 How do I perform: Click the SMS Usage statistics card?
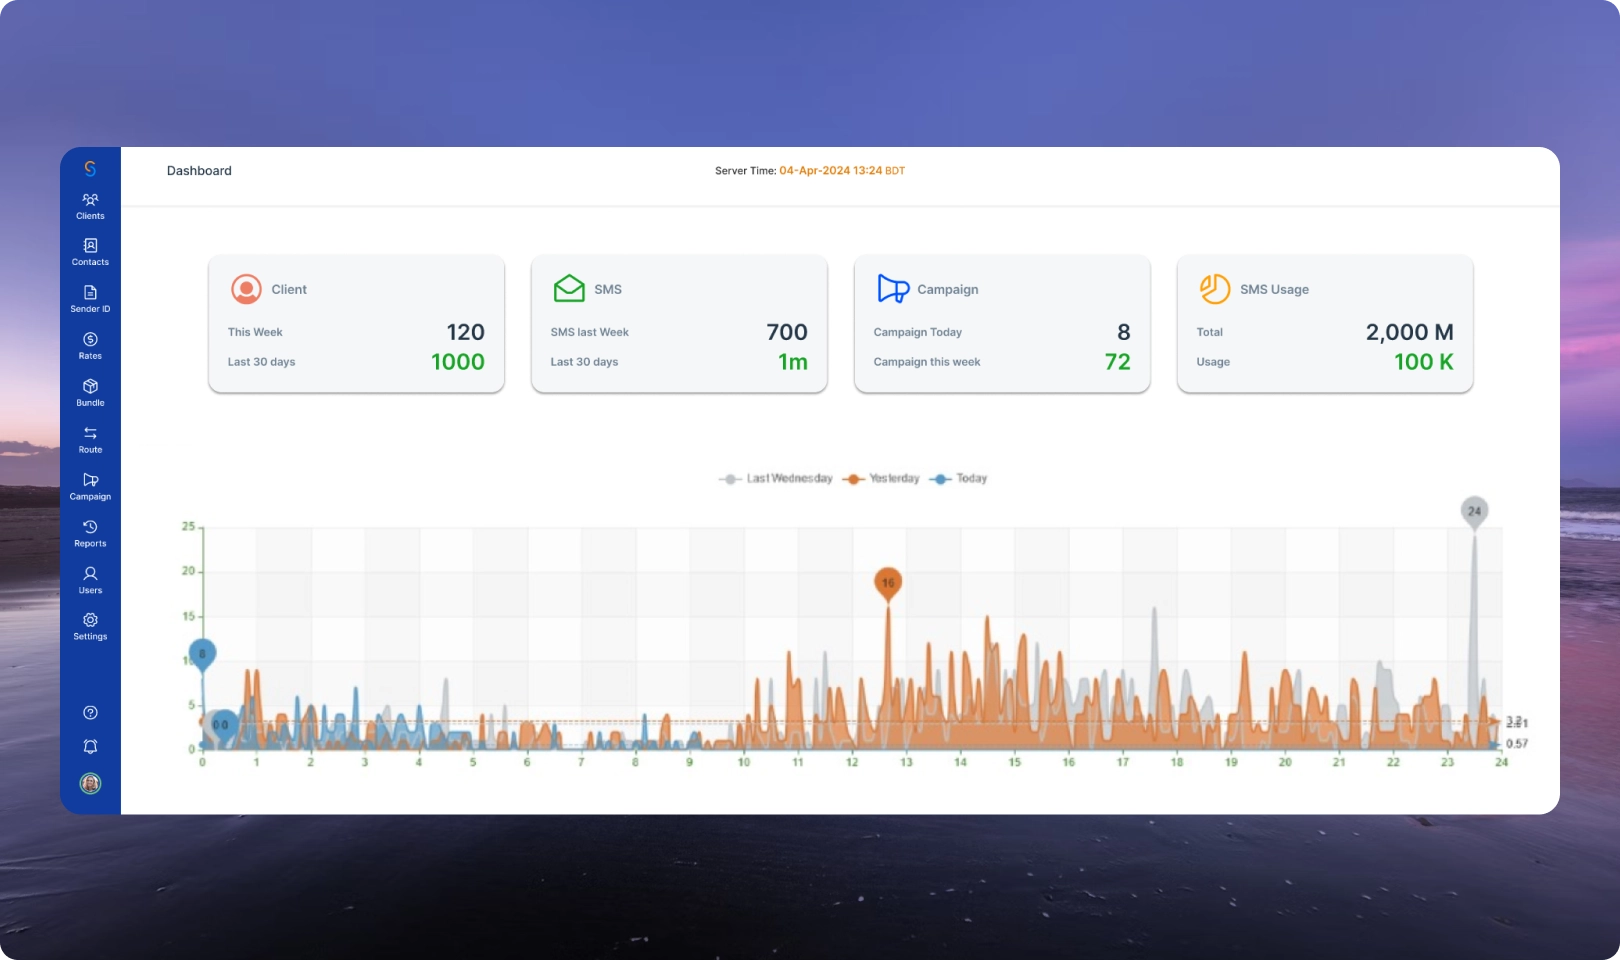coord(1325,324)
